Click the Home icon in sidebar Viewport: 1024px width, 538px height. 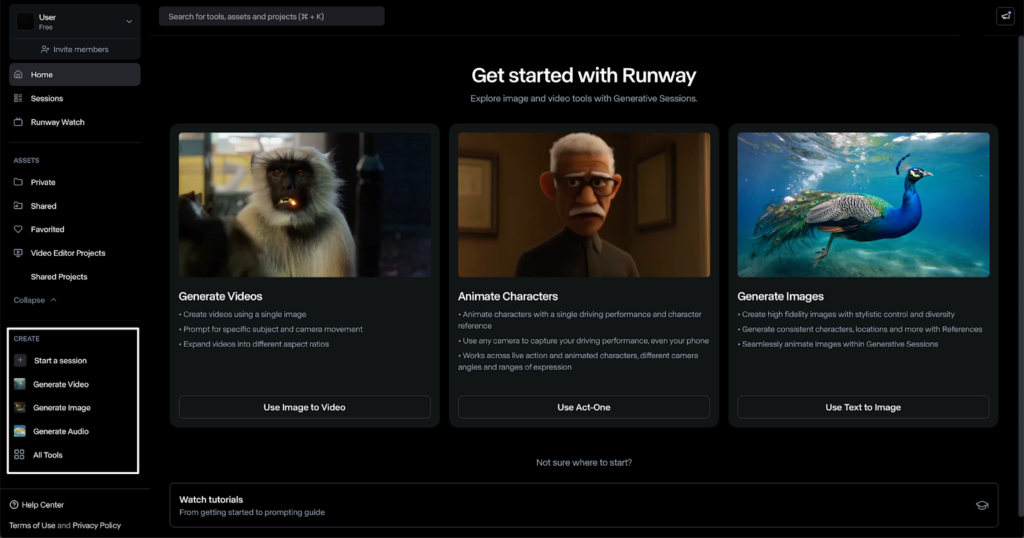pos(18,74)
